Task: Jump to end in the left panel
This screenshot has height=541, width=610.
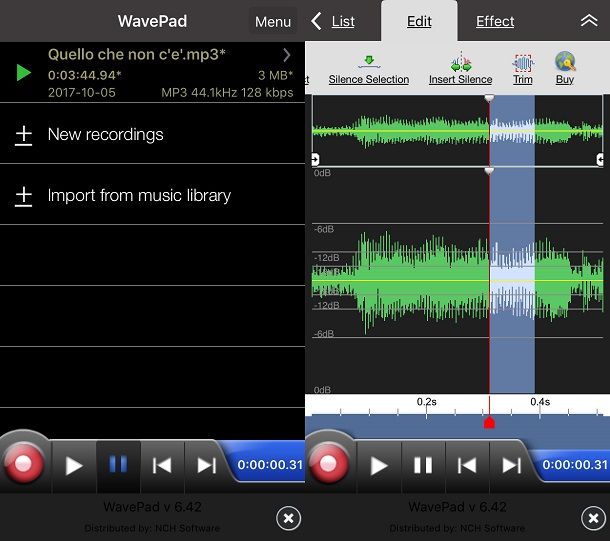Action: (x=206, y=466)
